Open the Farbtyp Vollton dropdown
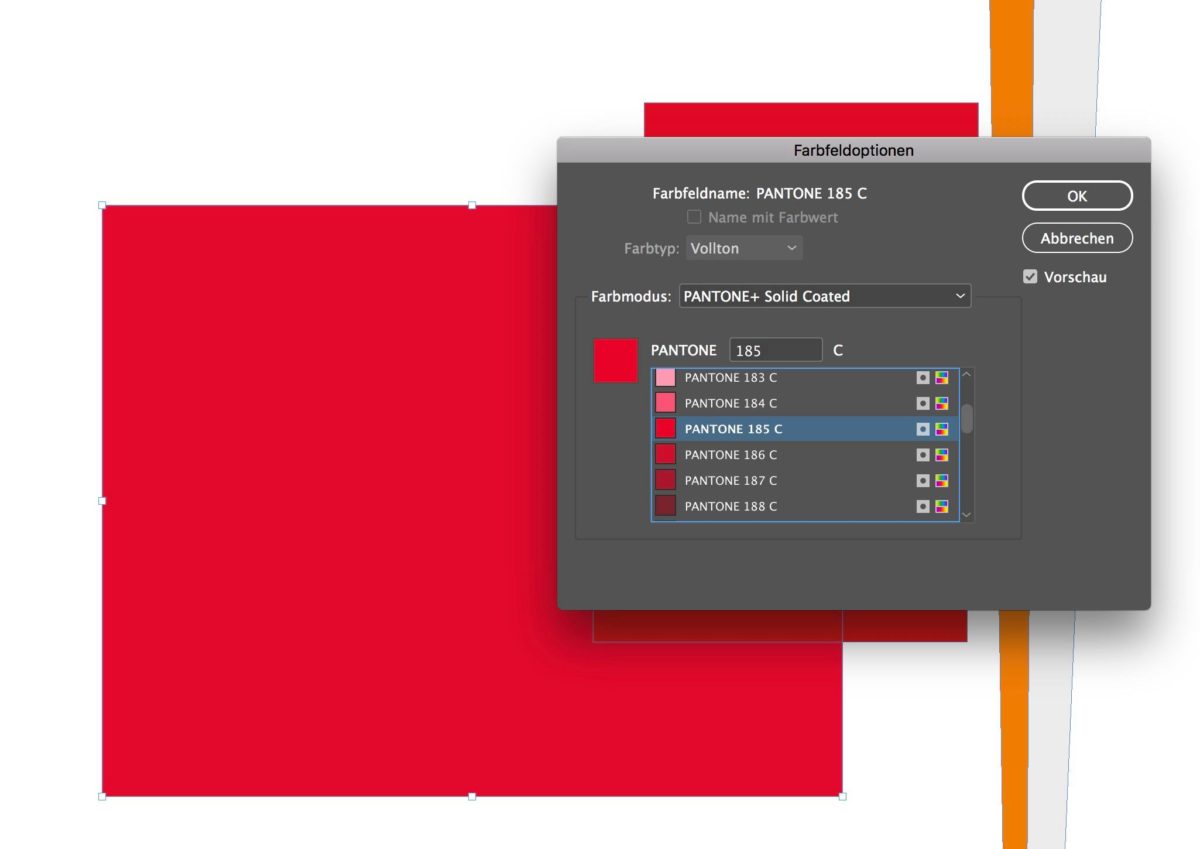 tap(744, 248)
